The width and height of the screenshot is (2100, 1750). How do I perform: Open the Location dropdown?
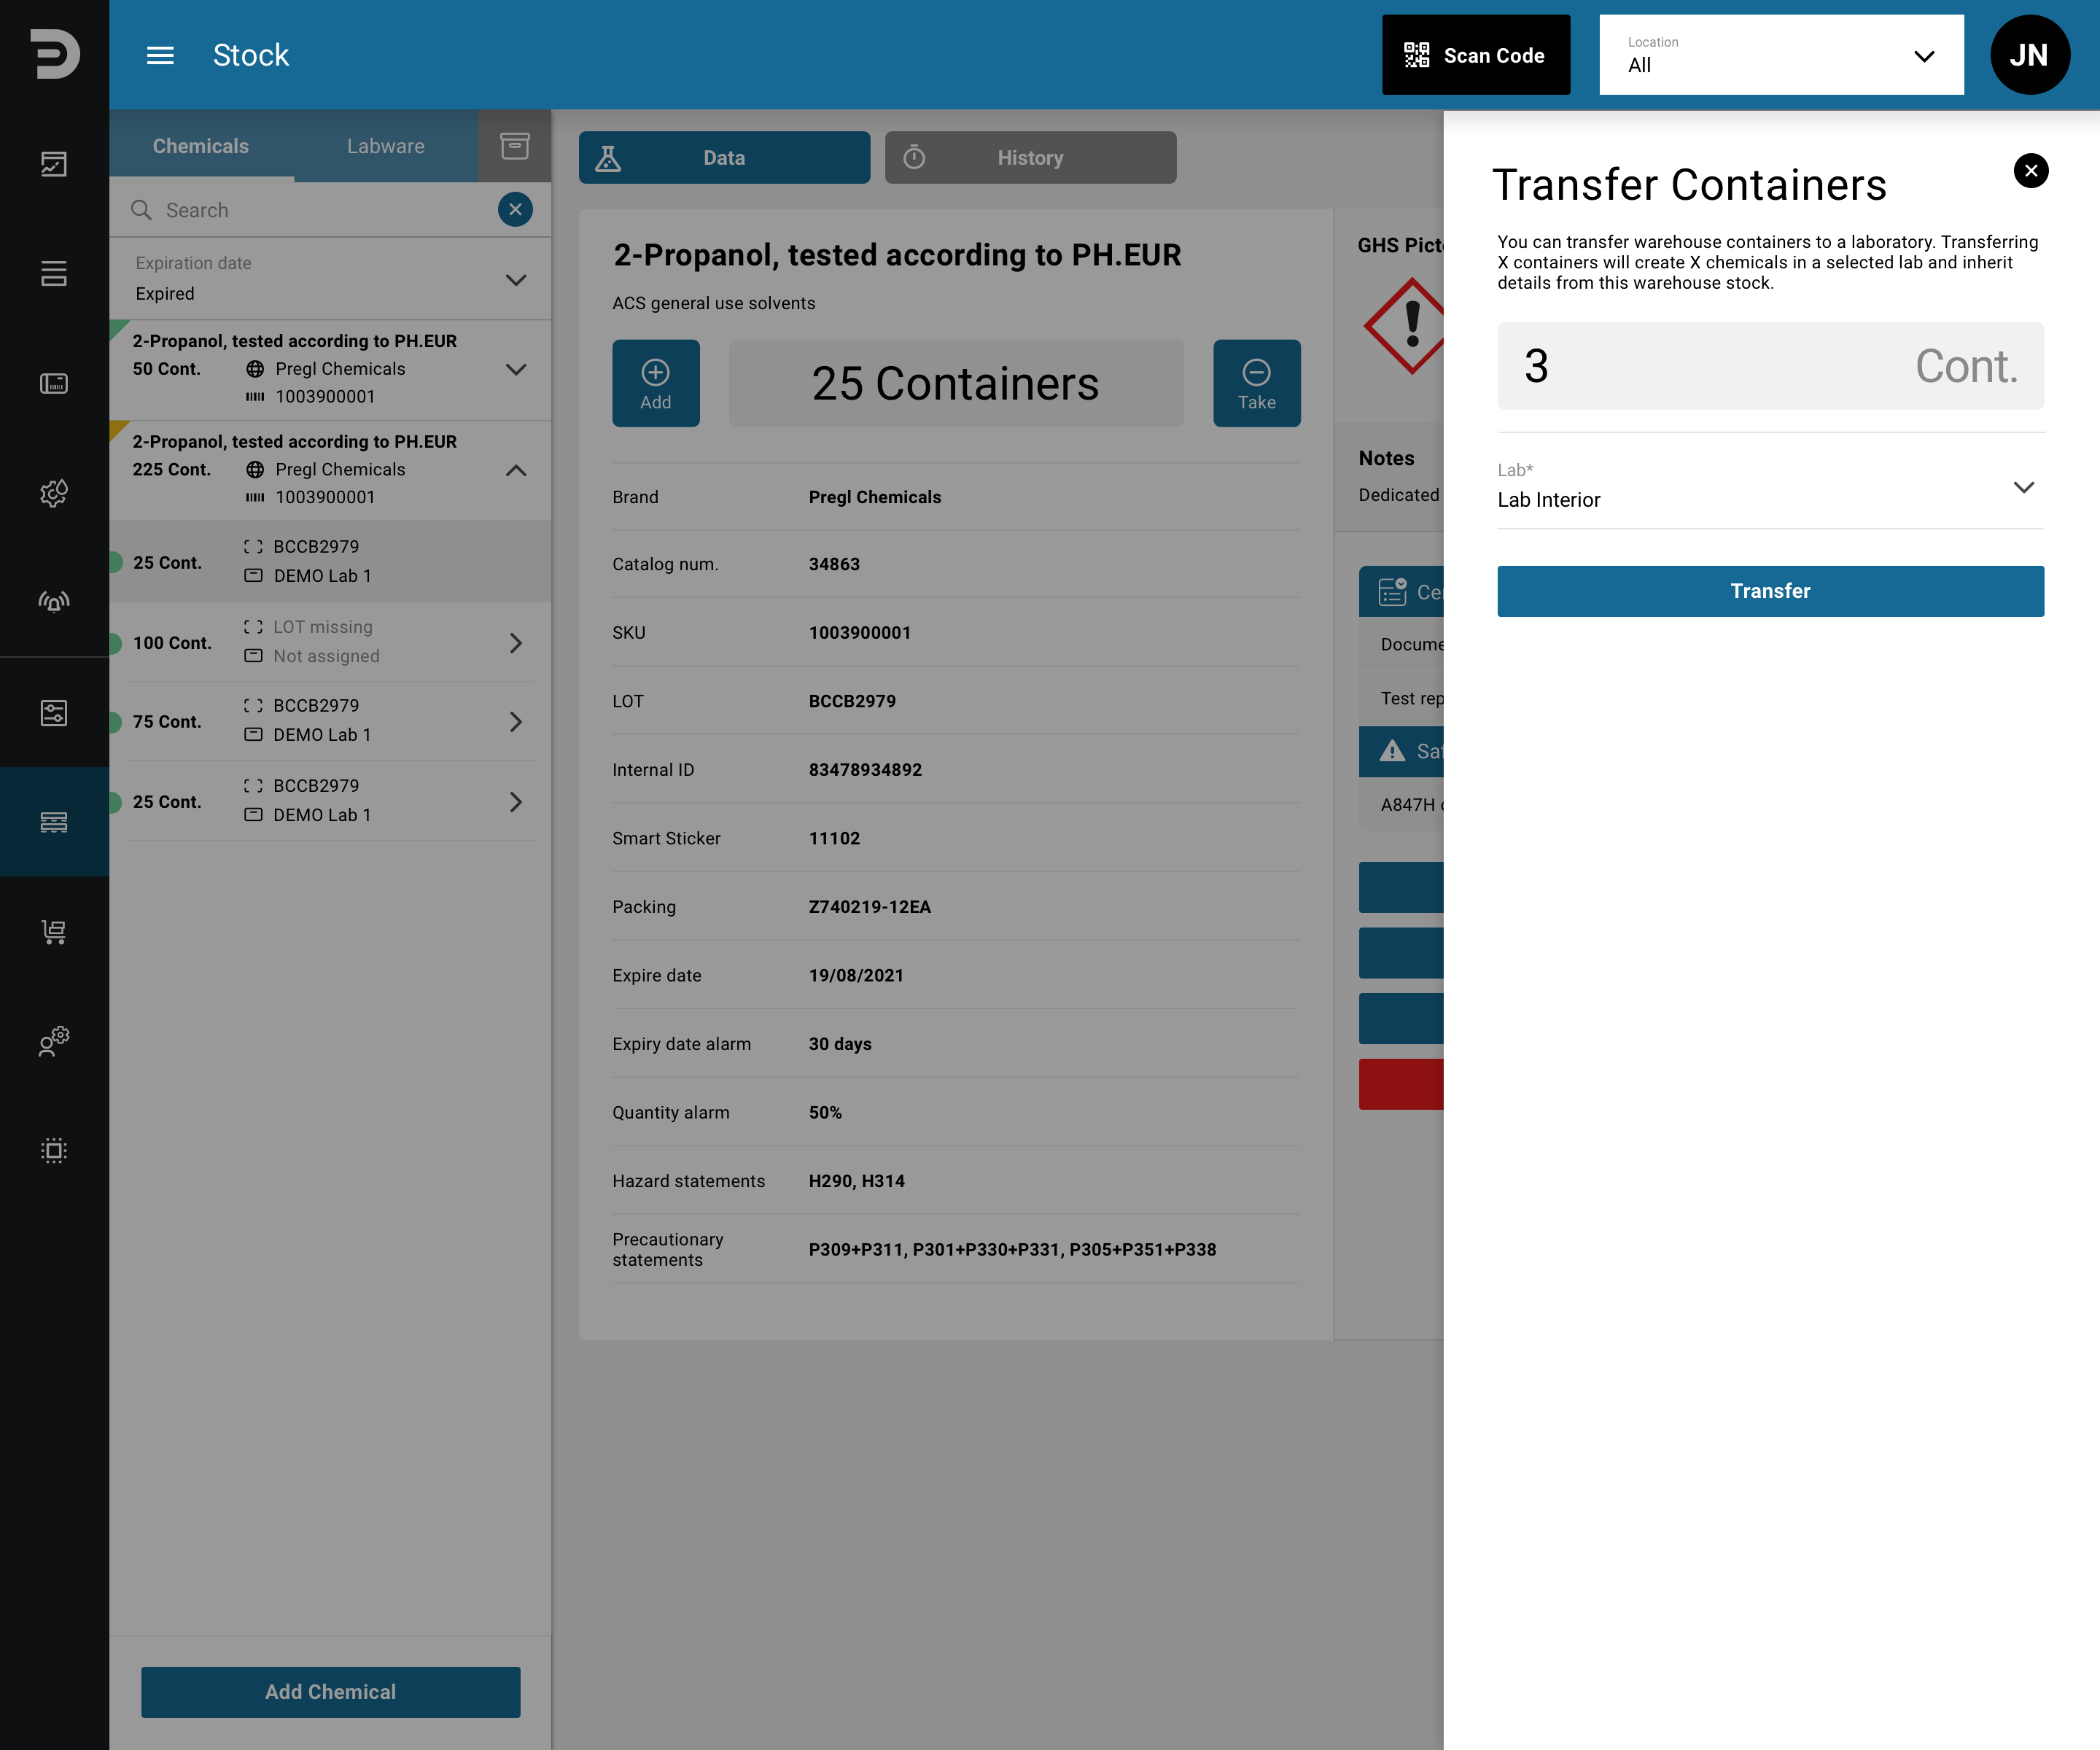1781,55
